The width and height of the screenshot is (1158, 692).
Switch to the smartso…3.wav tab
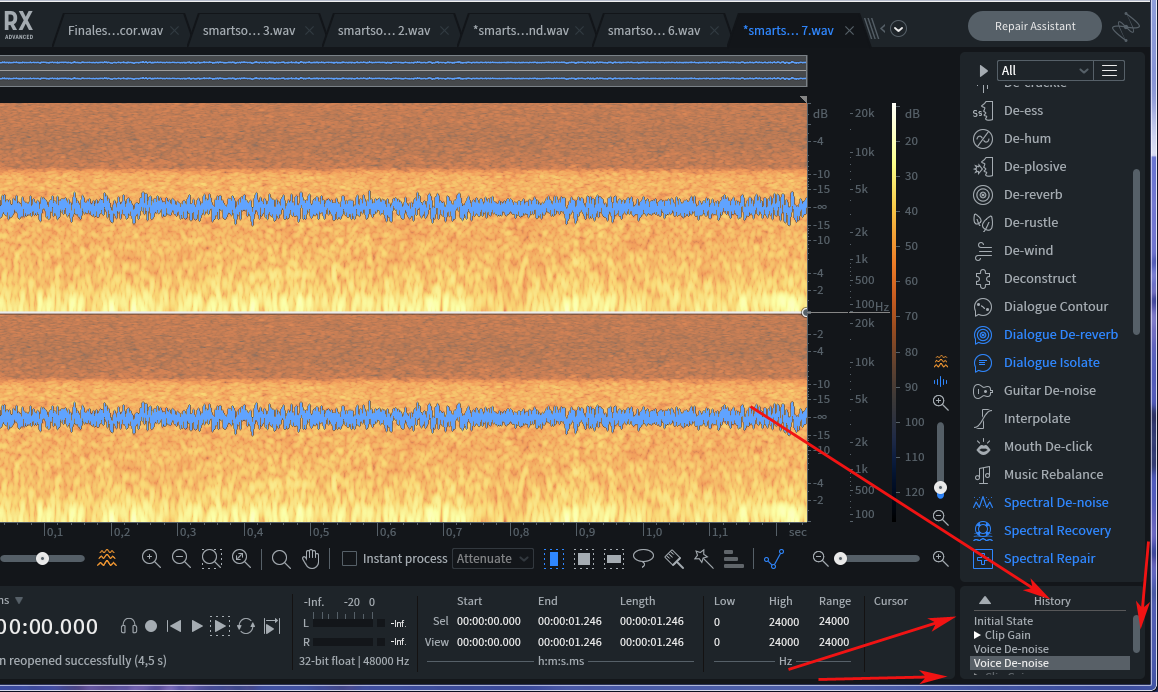[249, 30]
